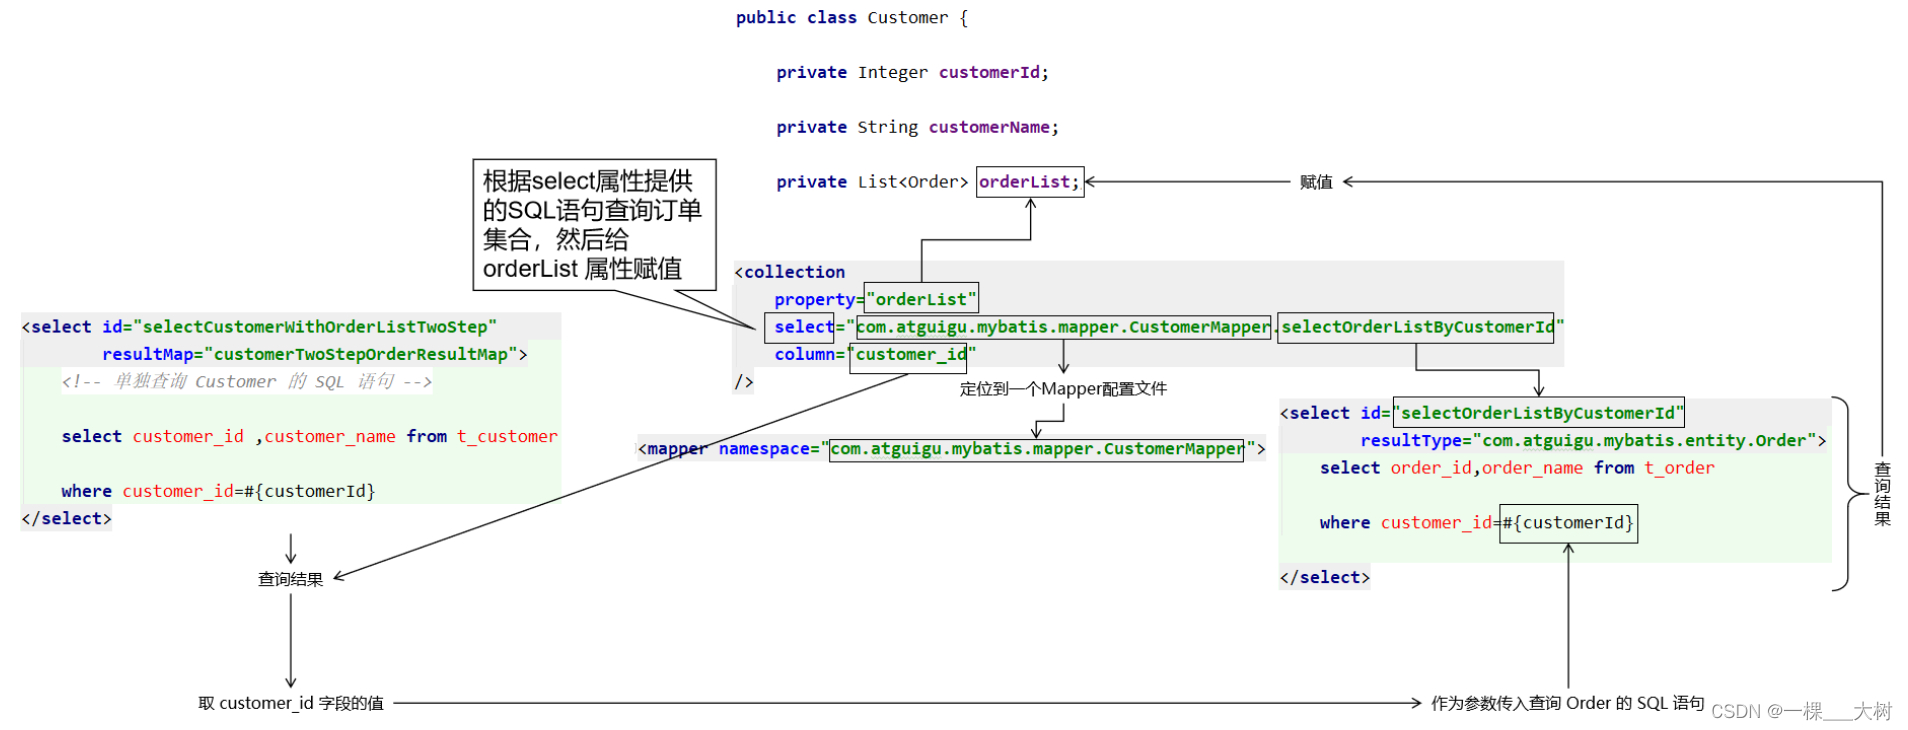
Task: Click the vertical '查询结果' label beside the brace
Action: [1883, 494]
